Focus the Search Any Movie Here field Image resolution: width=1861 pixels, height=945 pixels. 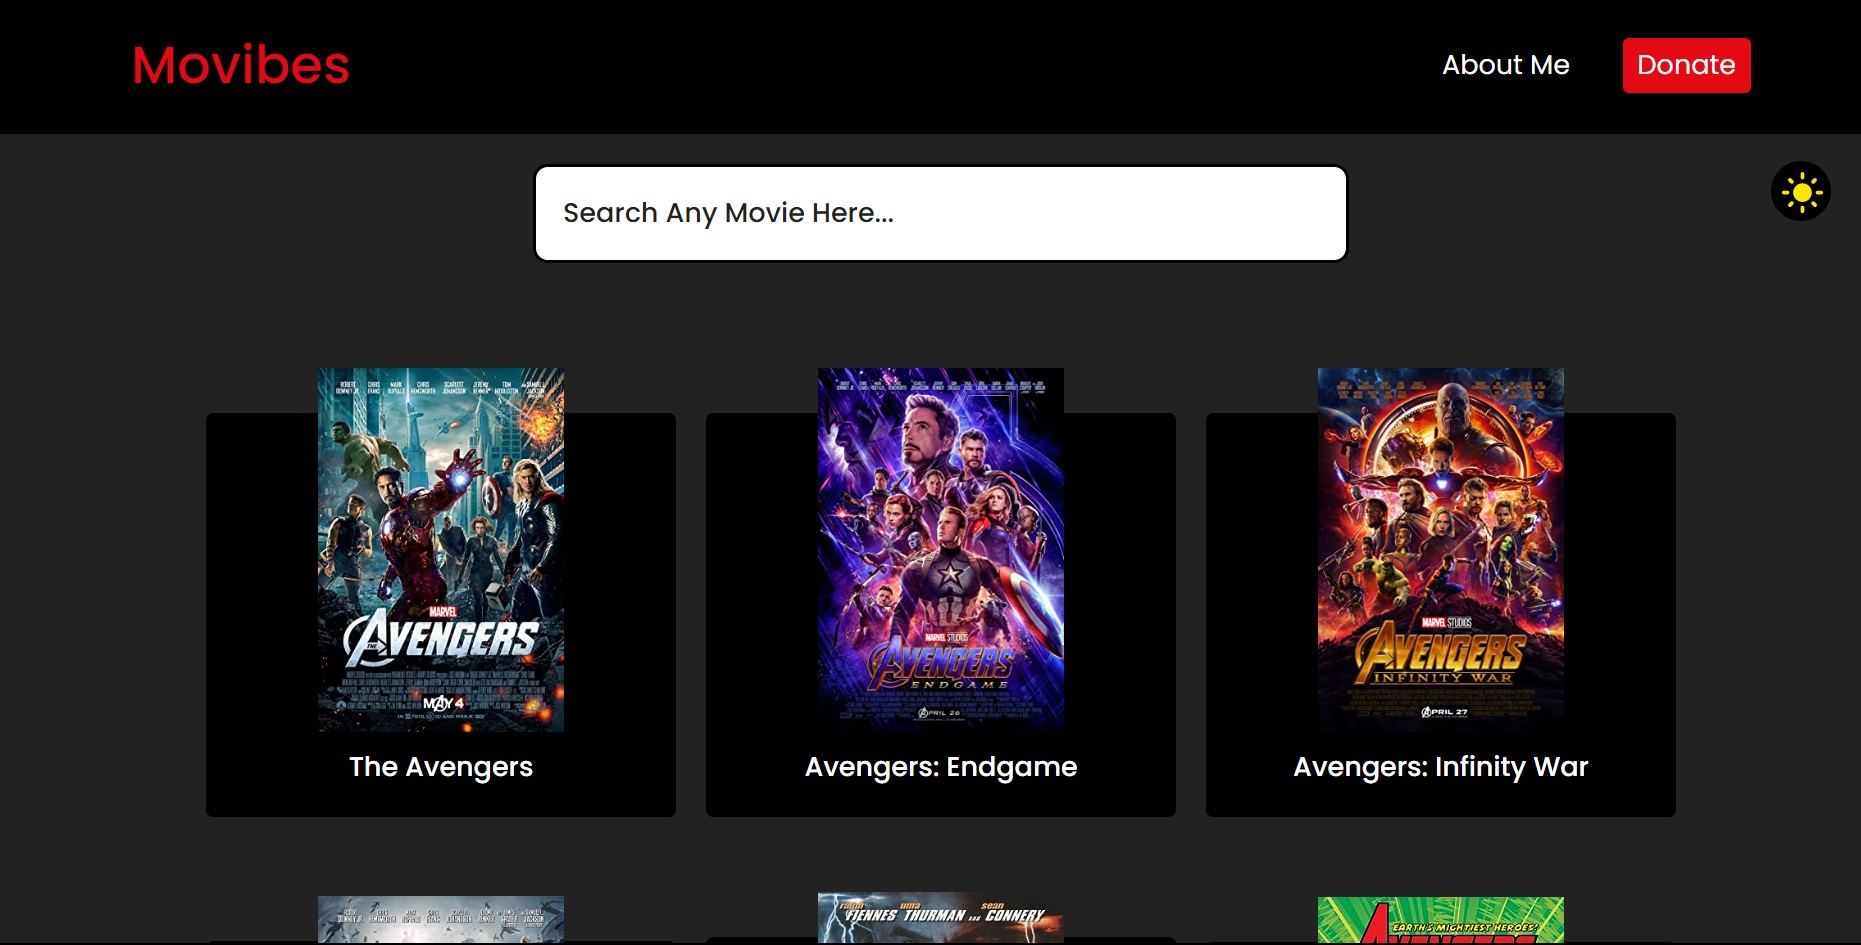pyautogui.click(x=940, y=213)
